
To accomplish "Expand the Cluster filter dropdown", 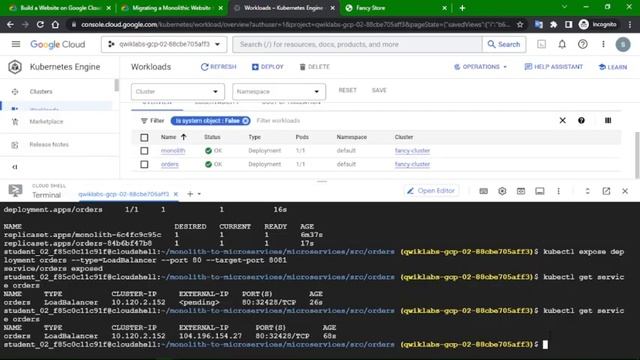I will click(178, 91).
